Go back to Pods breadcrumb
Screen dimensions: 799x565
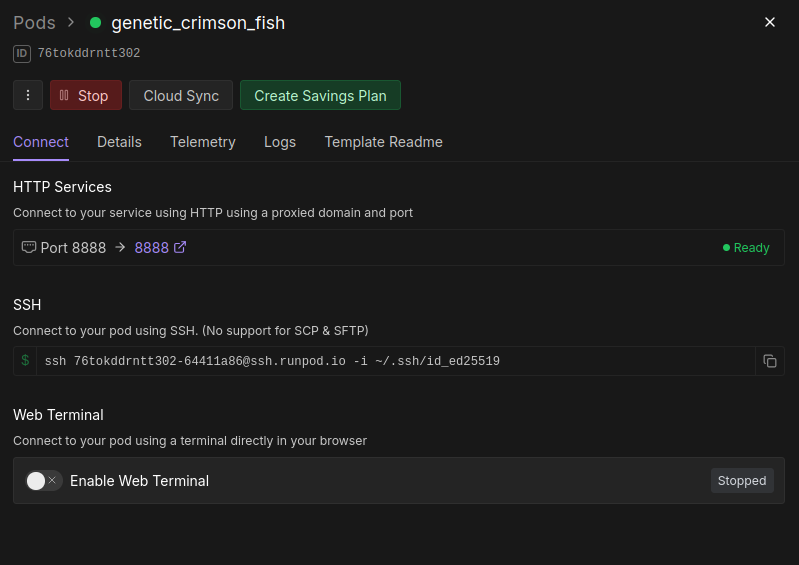tap(34, 22)
